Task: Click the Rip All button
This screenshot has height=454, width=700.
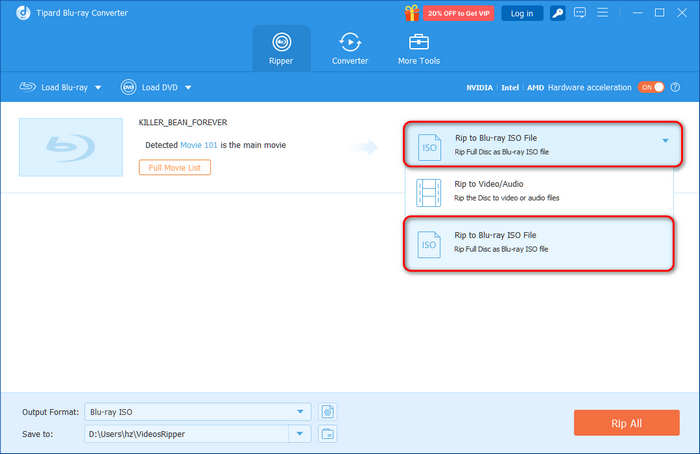Action: tap(627, 423)
